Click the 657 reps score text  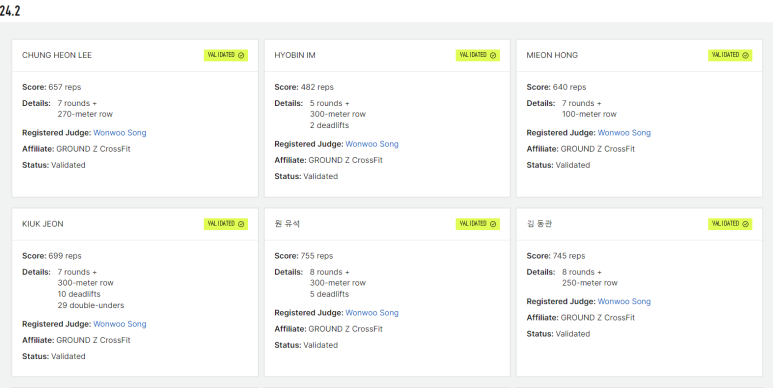pyautogui.click(x=65, y=87)
